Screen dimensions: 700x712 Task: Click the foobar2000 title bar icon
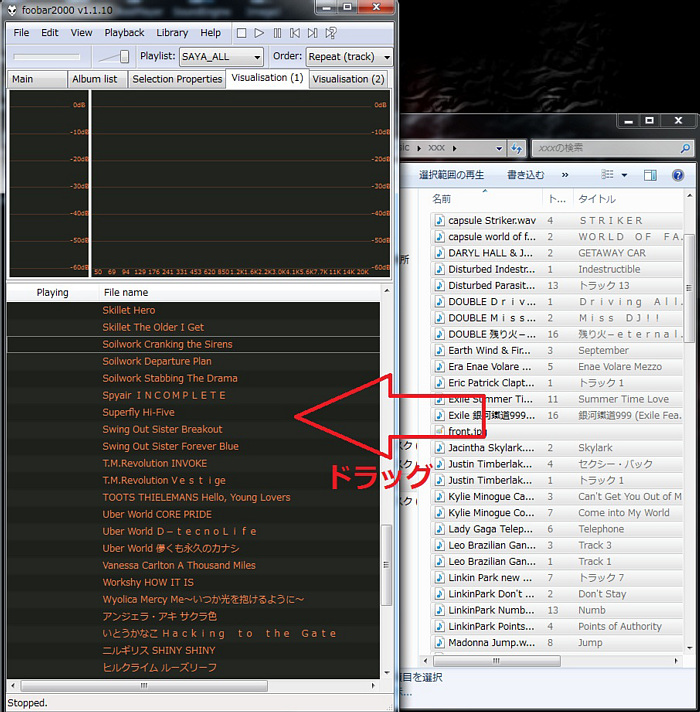coord(12,10)
